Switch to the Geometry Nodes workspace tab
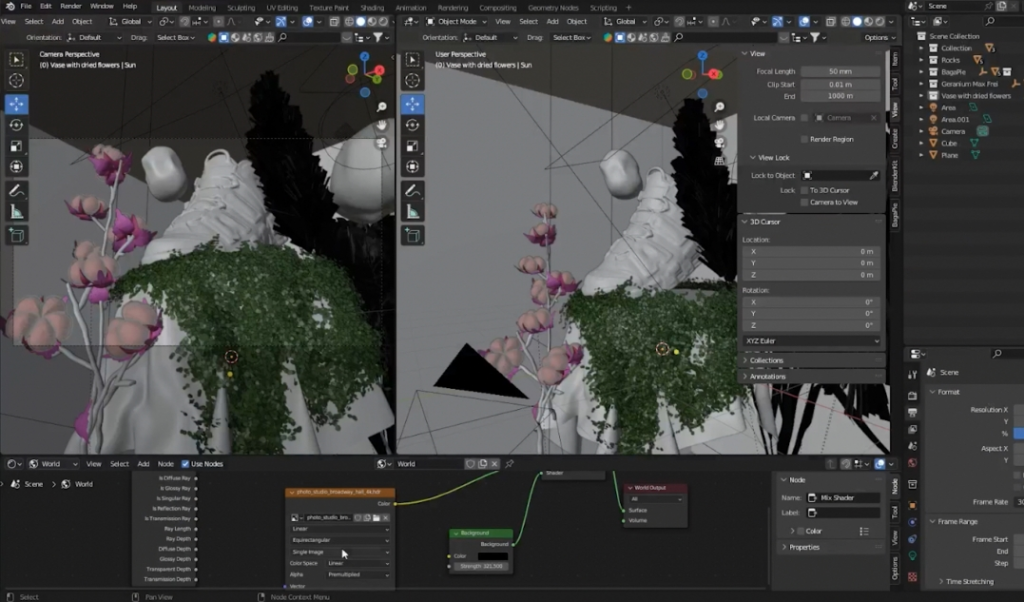The width and height of the screenshot is (1024, 602). coord(552,8)
